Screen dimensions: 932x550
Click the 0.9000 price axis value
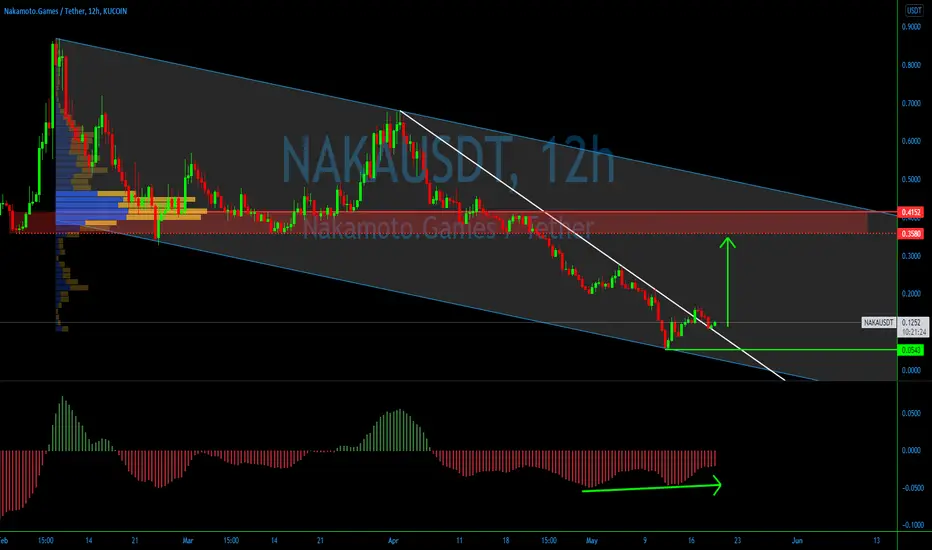(911, 27)
